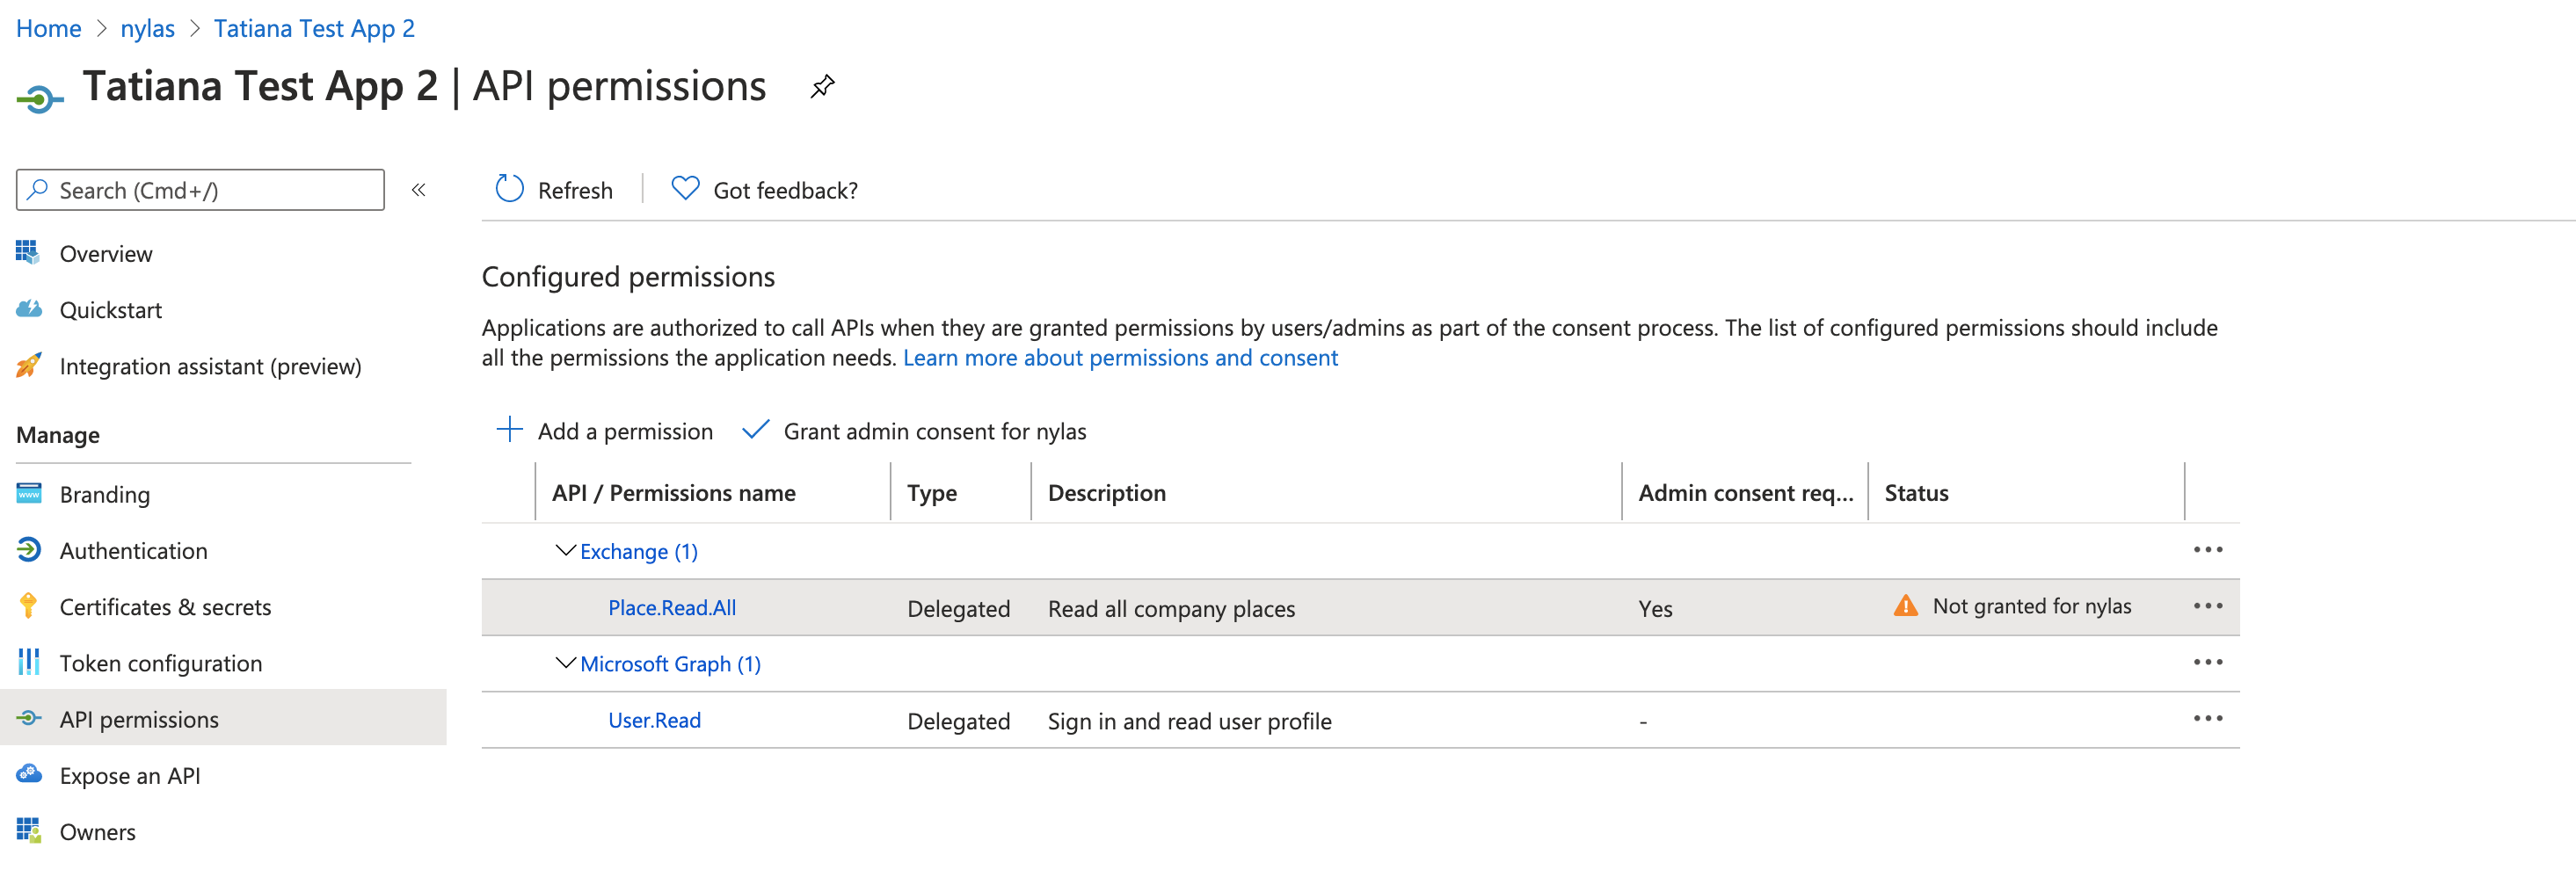Image resolution: width=2576 pixels, height=870 pixels.
Task: Click inside the Search (Cmd+/) field
Action: tap(200, 189)
